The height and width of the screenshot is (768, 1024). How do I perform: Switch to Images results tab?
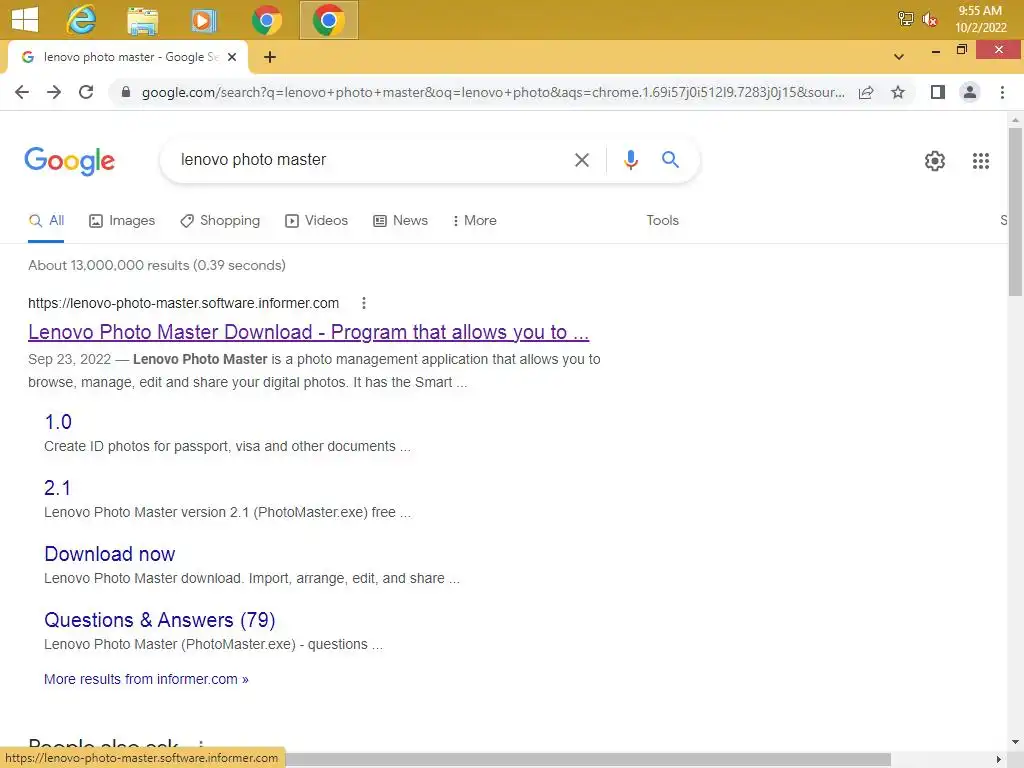point(122,221)
